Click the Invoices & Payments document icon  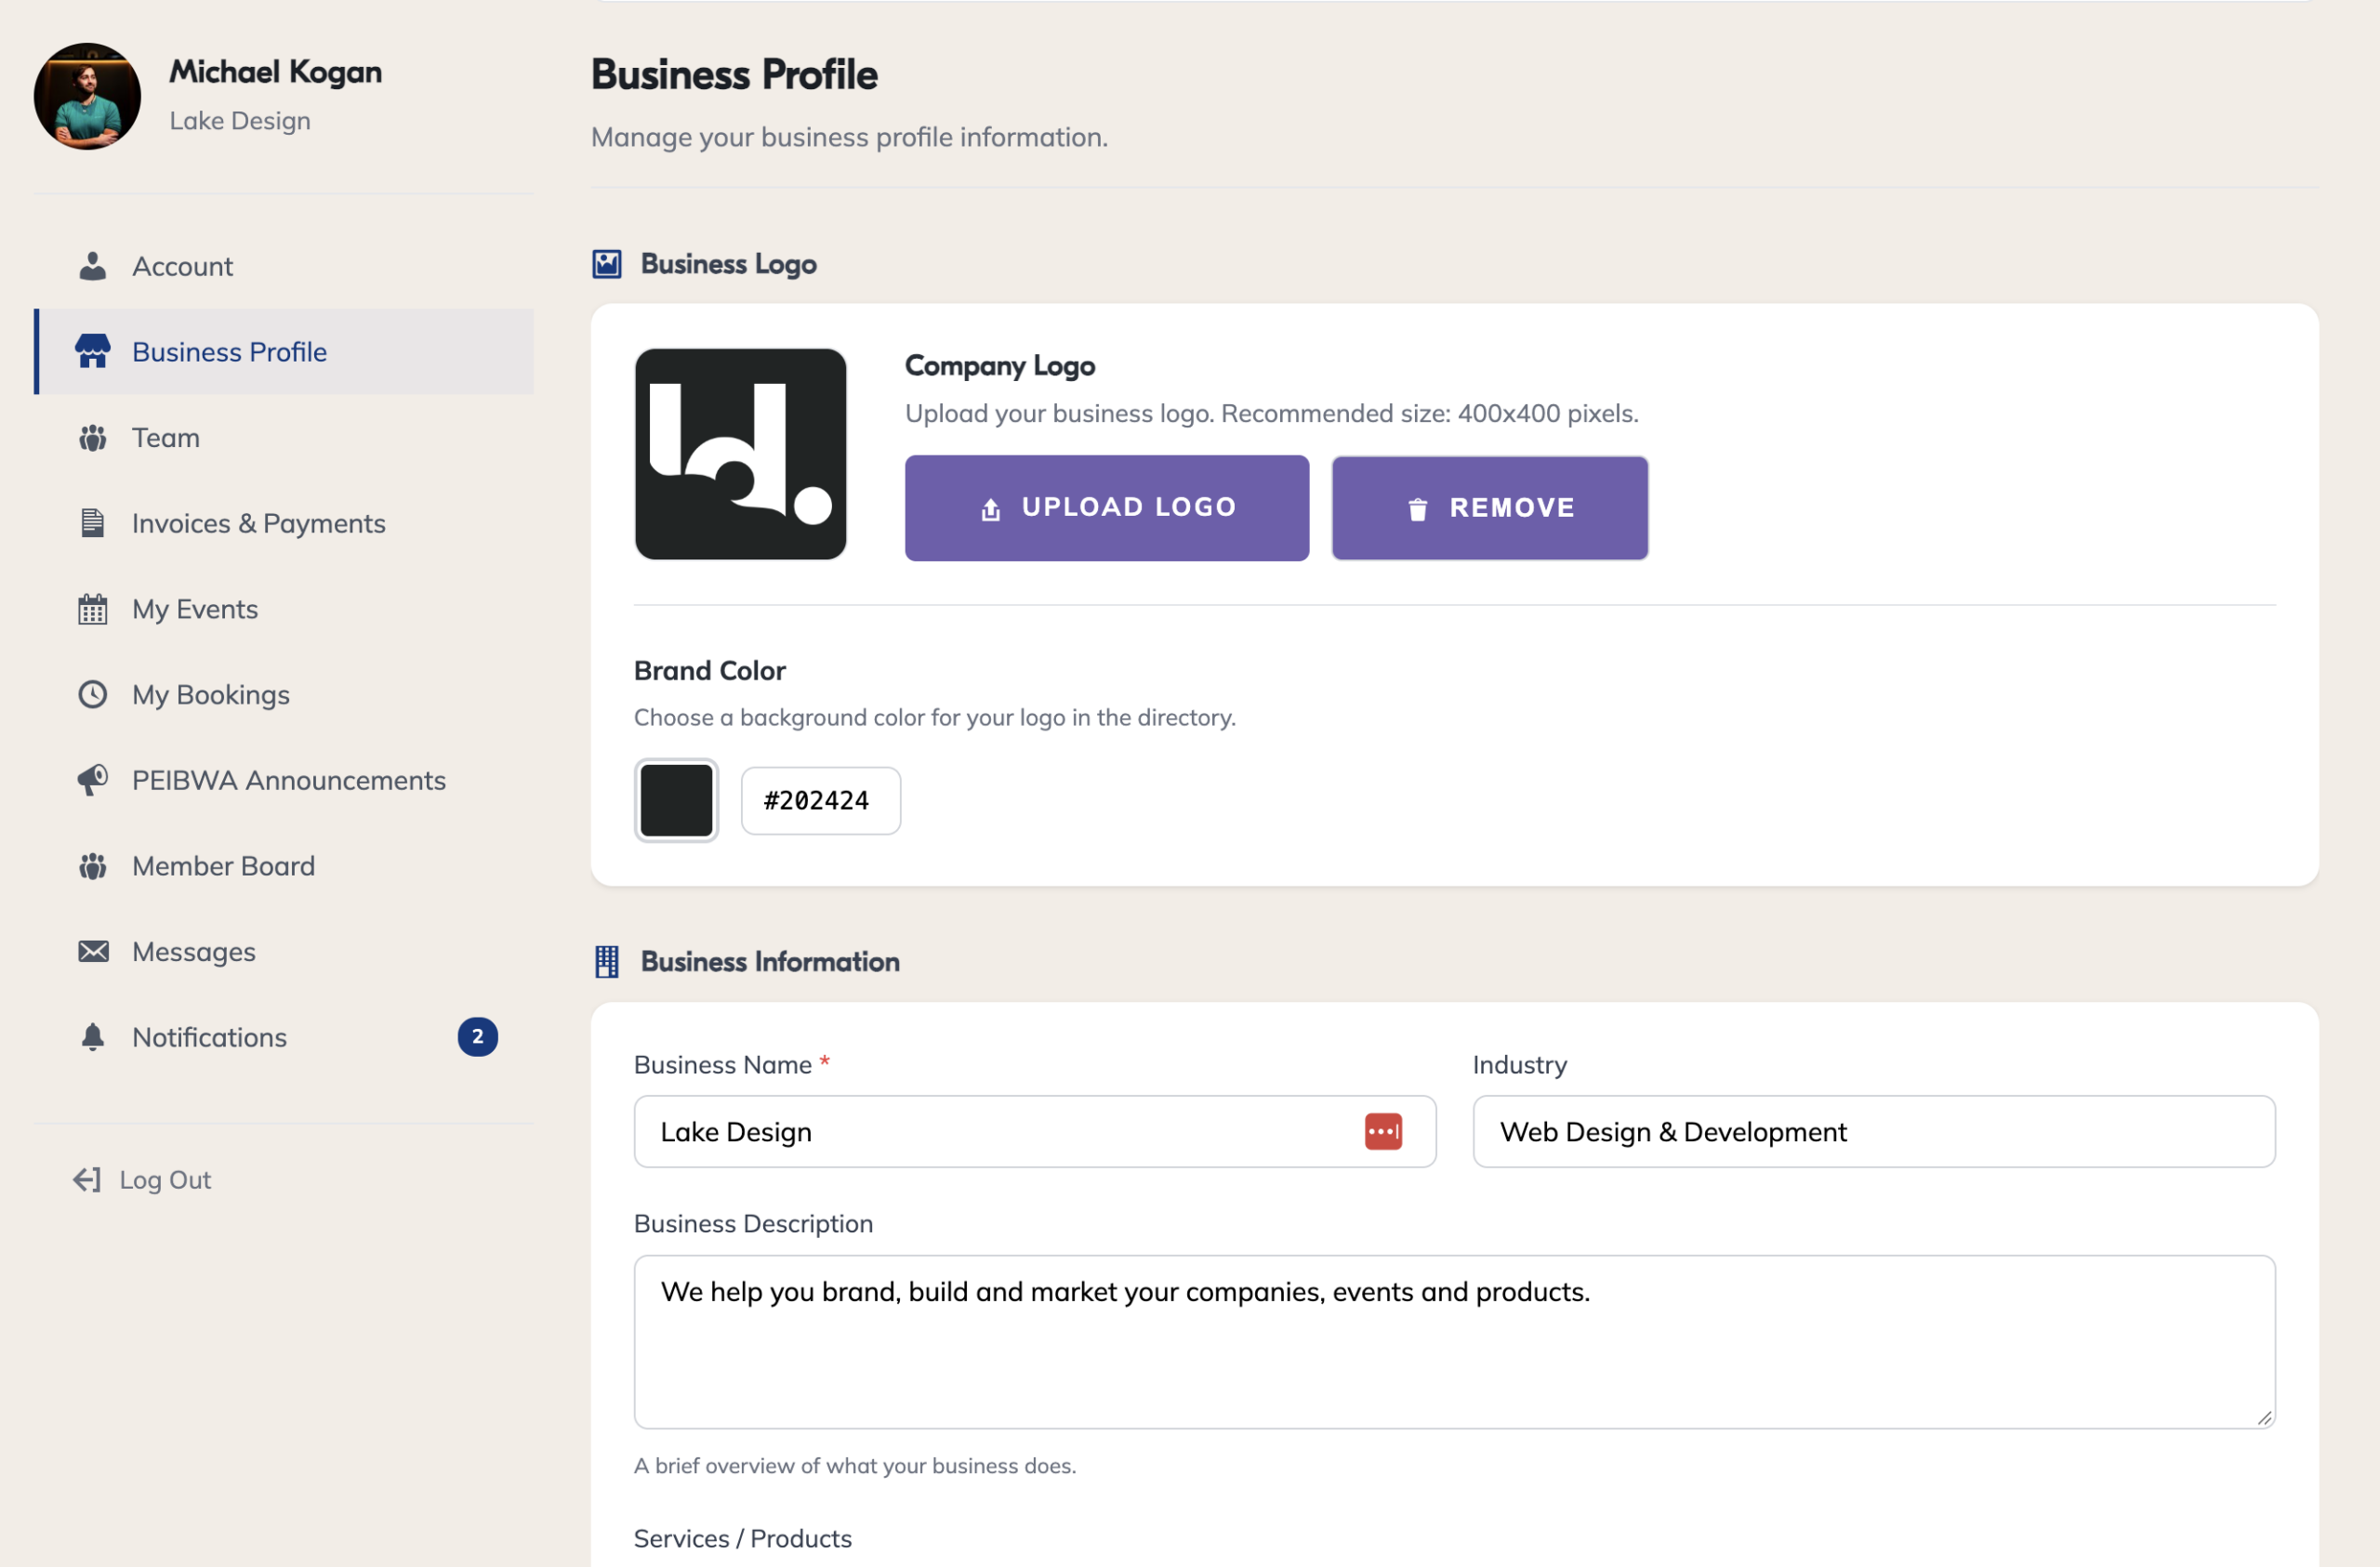(x=93, y=523)
